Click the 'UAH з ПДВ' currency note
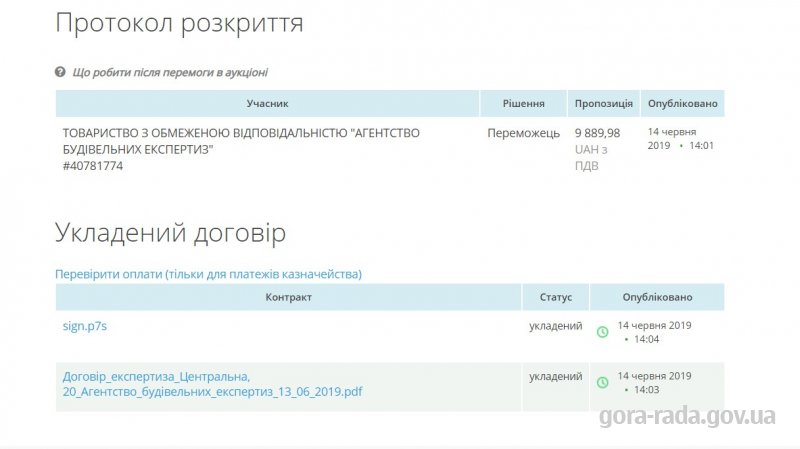Viewport: 800px width, 449px height. [x=591, y=158]
